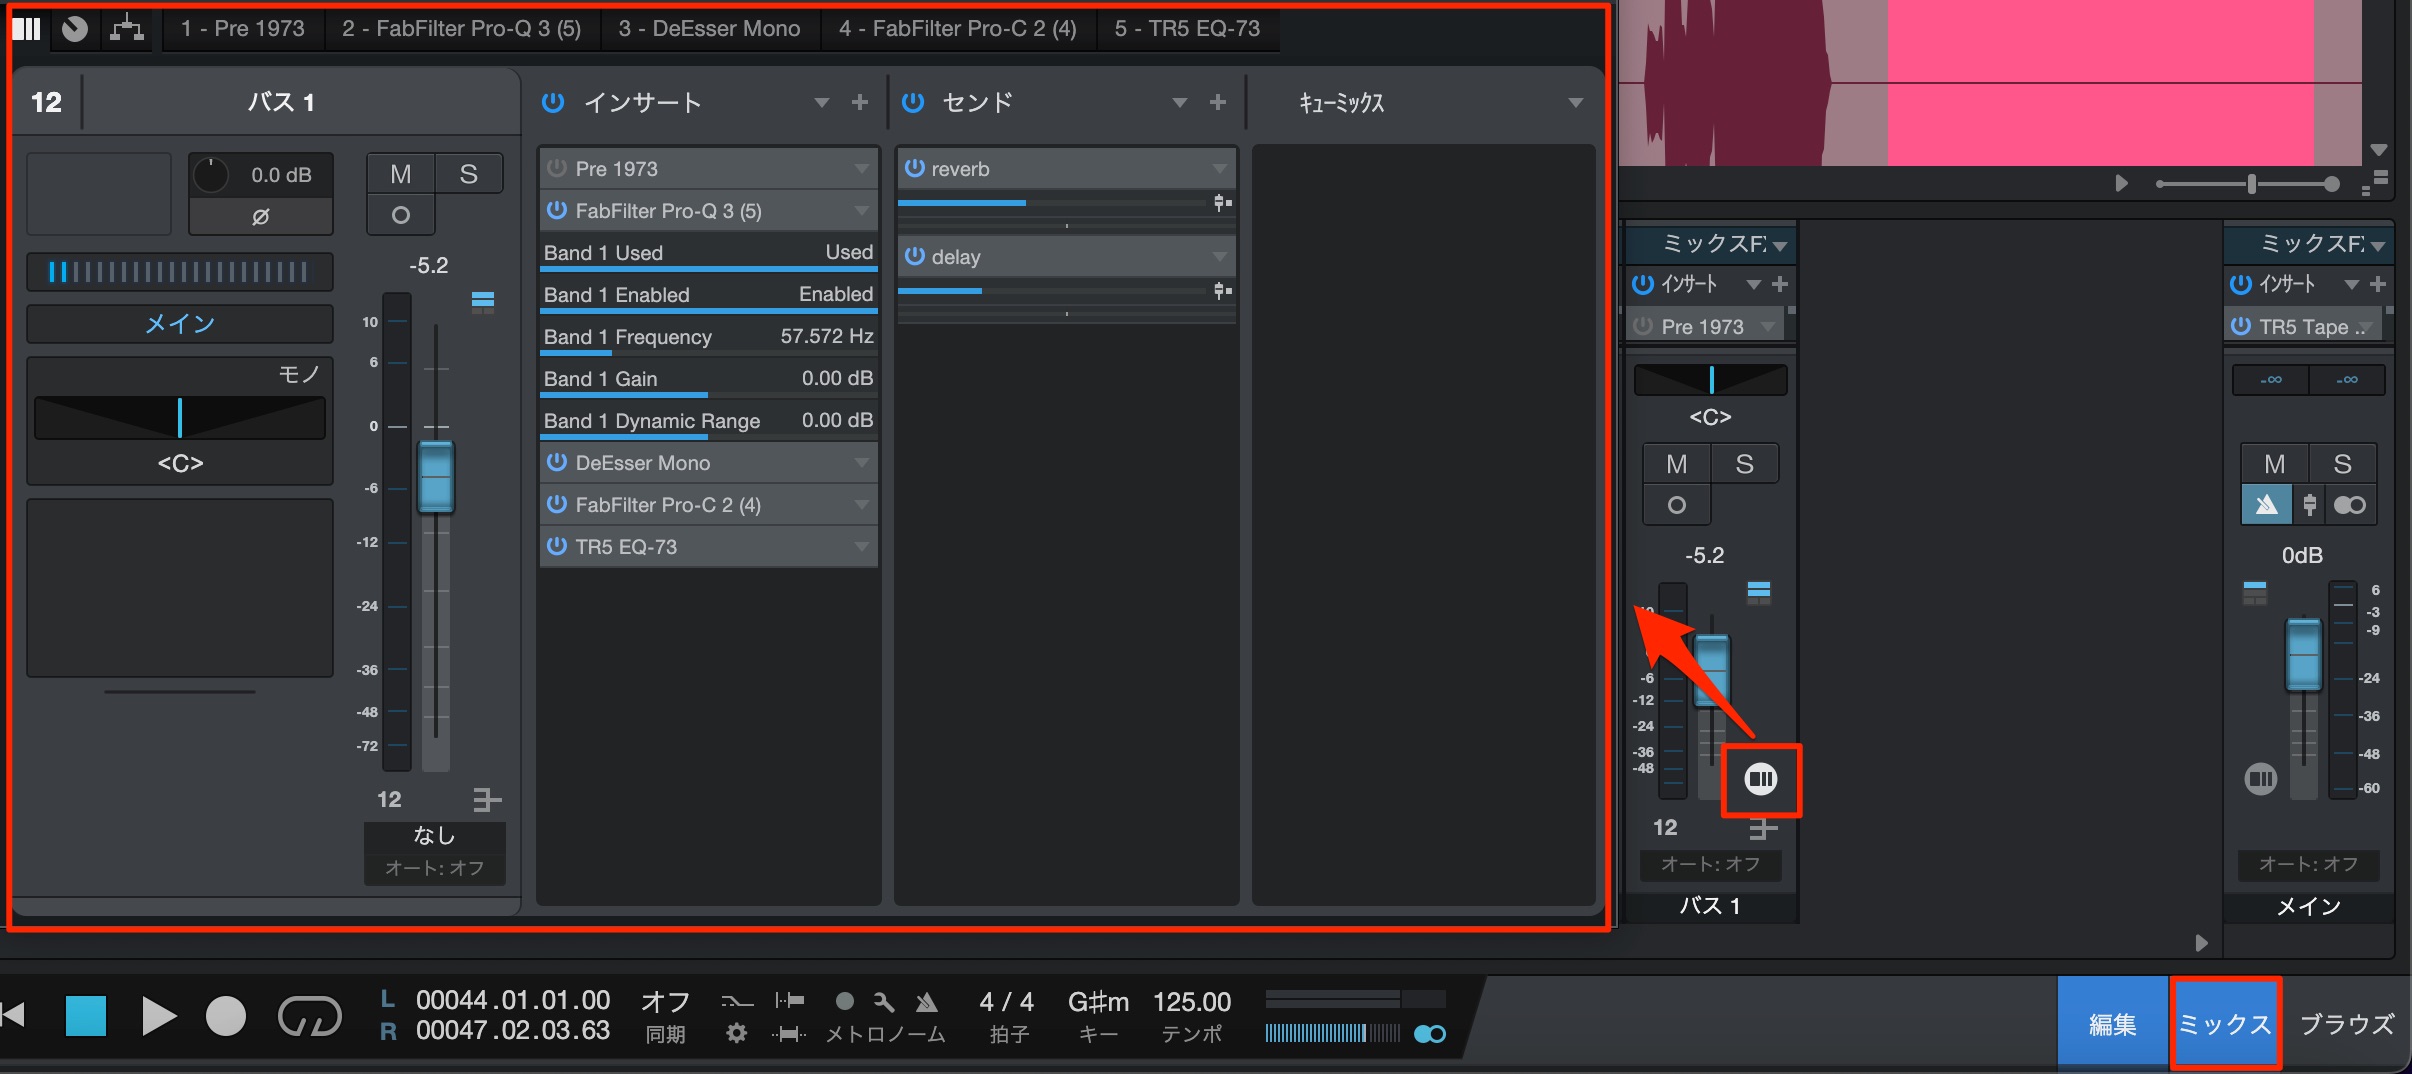Click the plus icon to add an insert
The height and width of the screenshot is (1074, 2412).
point(859,102)
